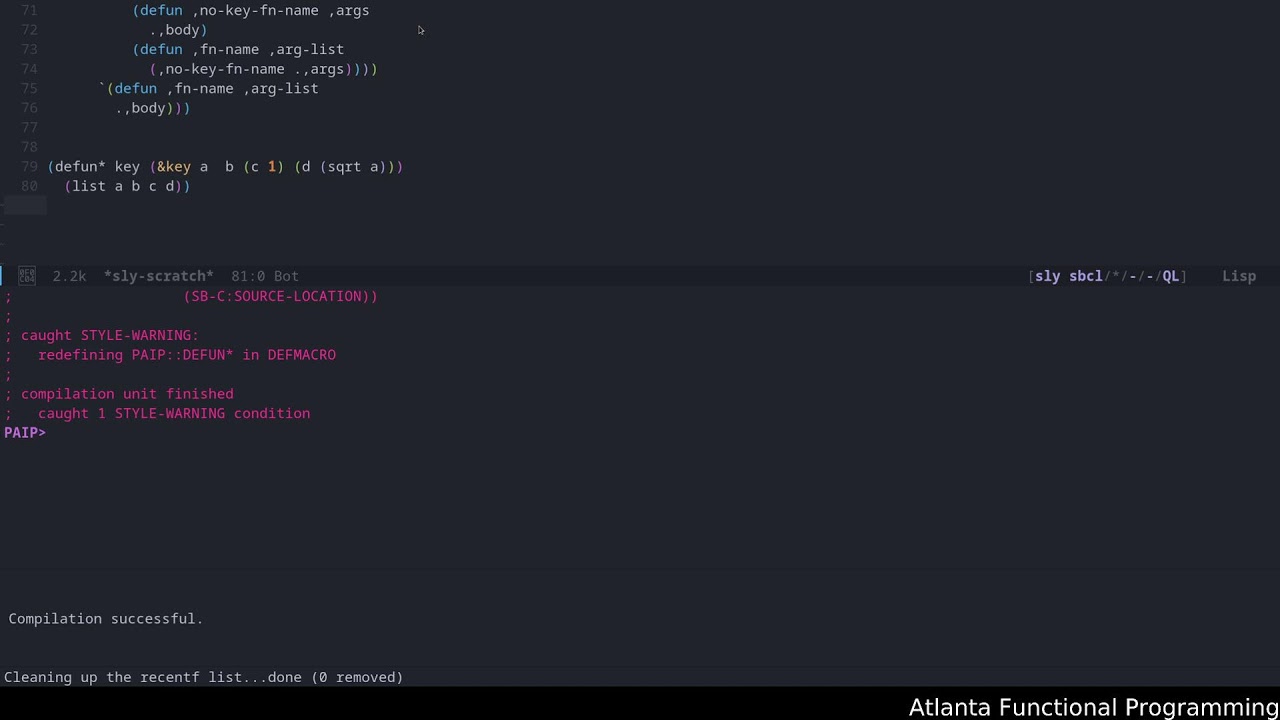Place cursor on '(list a b c d))' line
The image size is (1280, 720).
(127, 186)
